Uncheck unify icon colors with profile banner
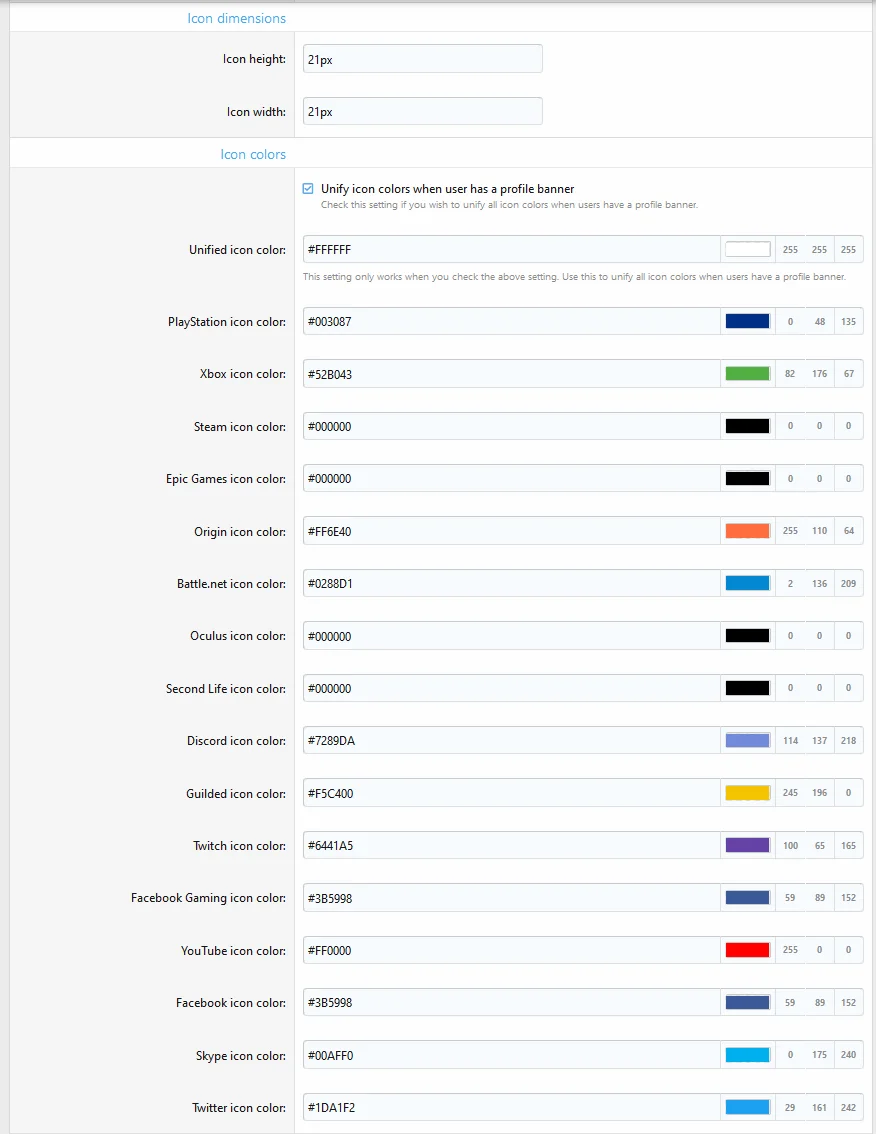 click(x=307, y=188)
